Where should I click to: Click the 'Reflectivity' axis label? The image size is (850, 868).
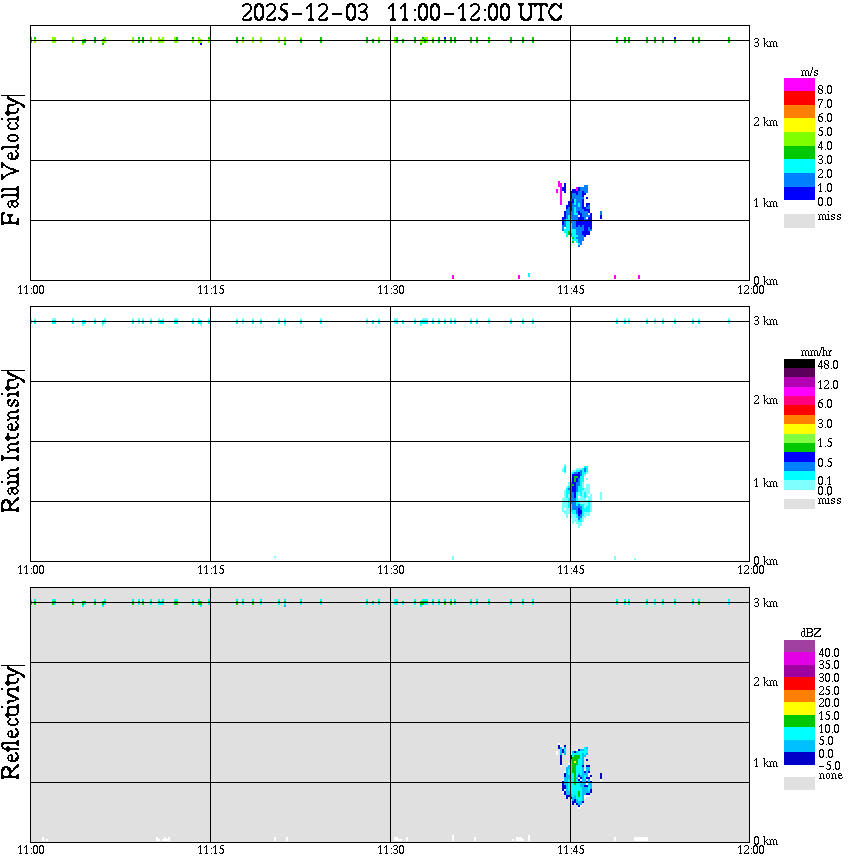11,722
